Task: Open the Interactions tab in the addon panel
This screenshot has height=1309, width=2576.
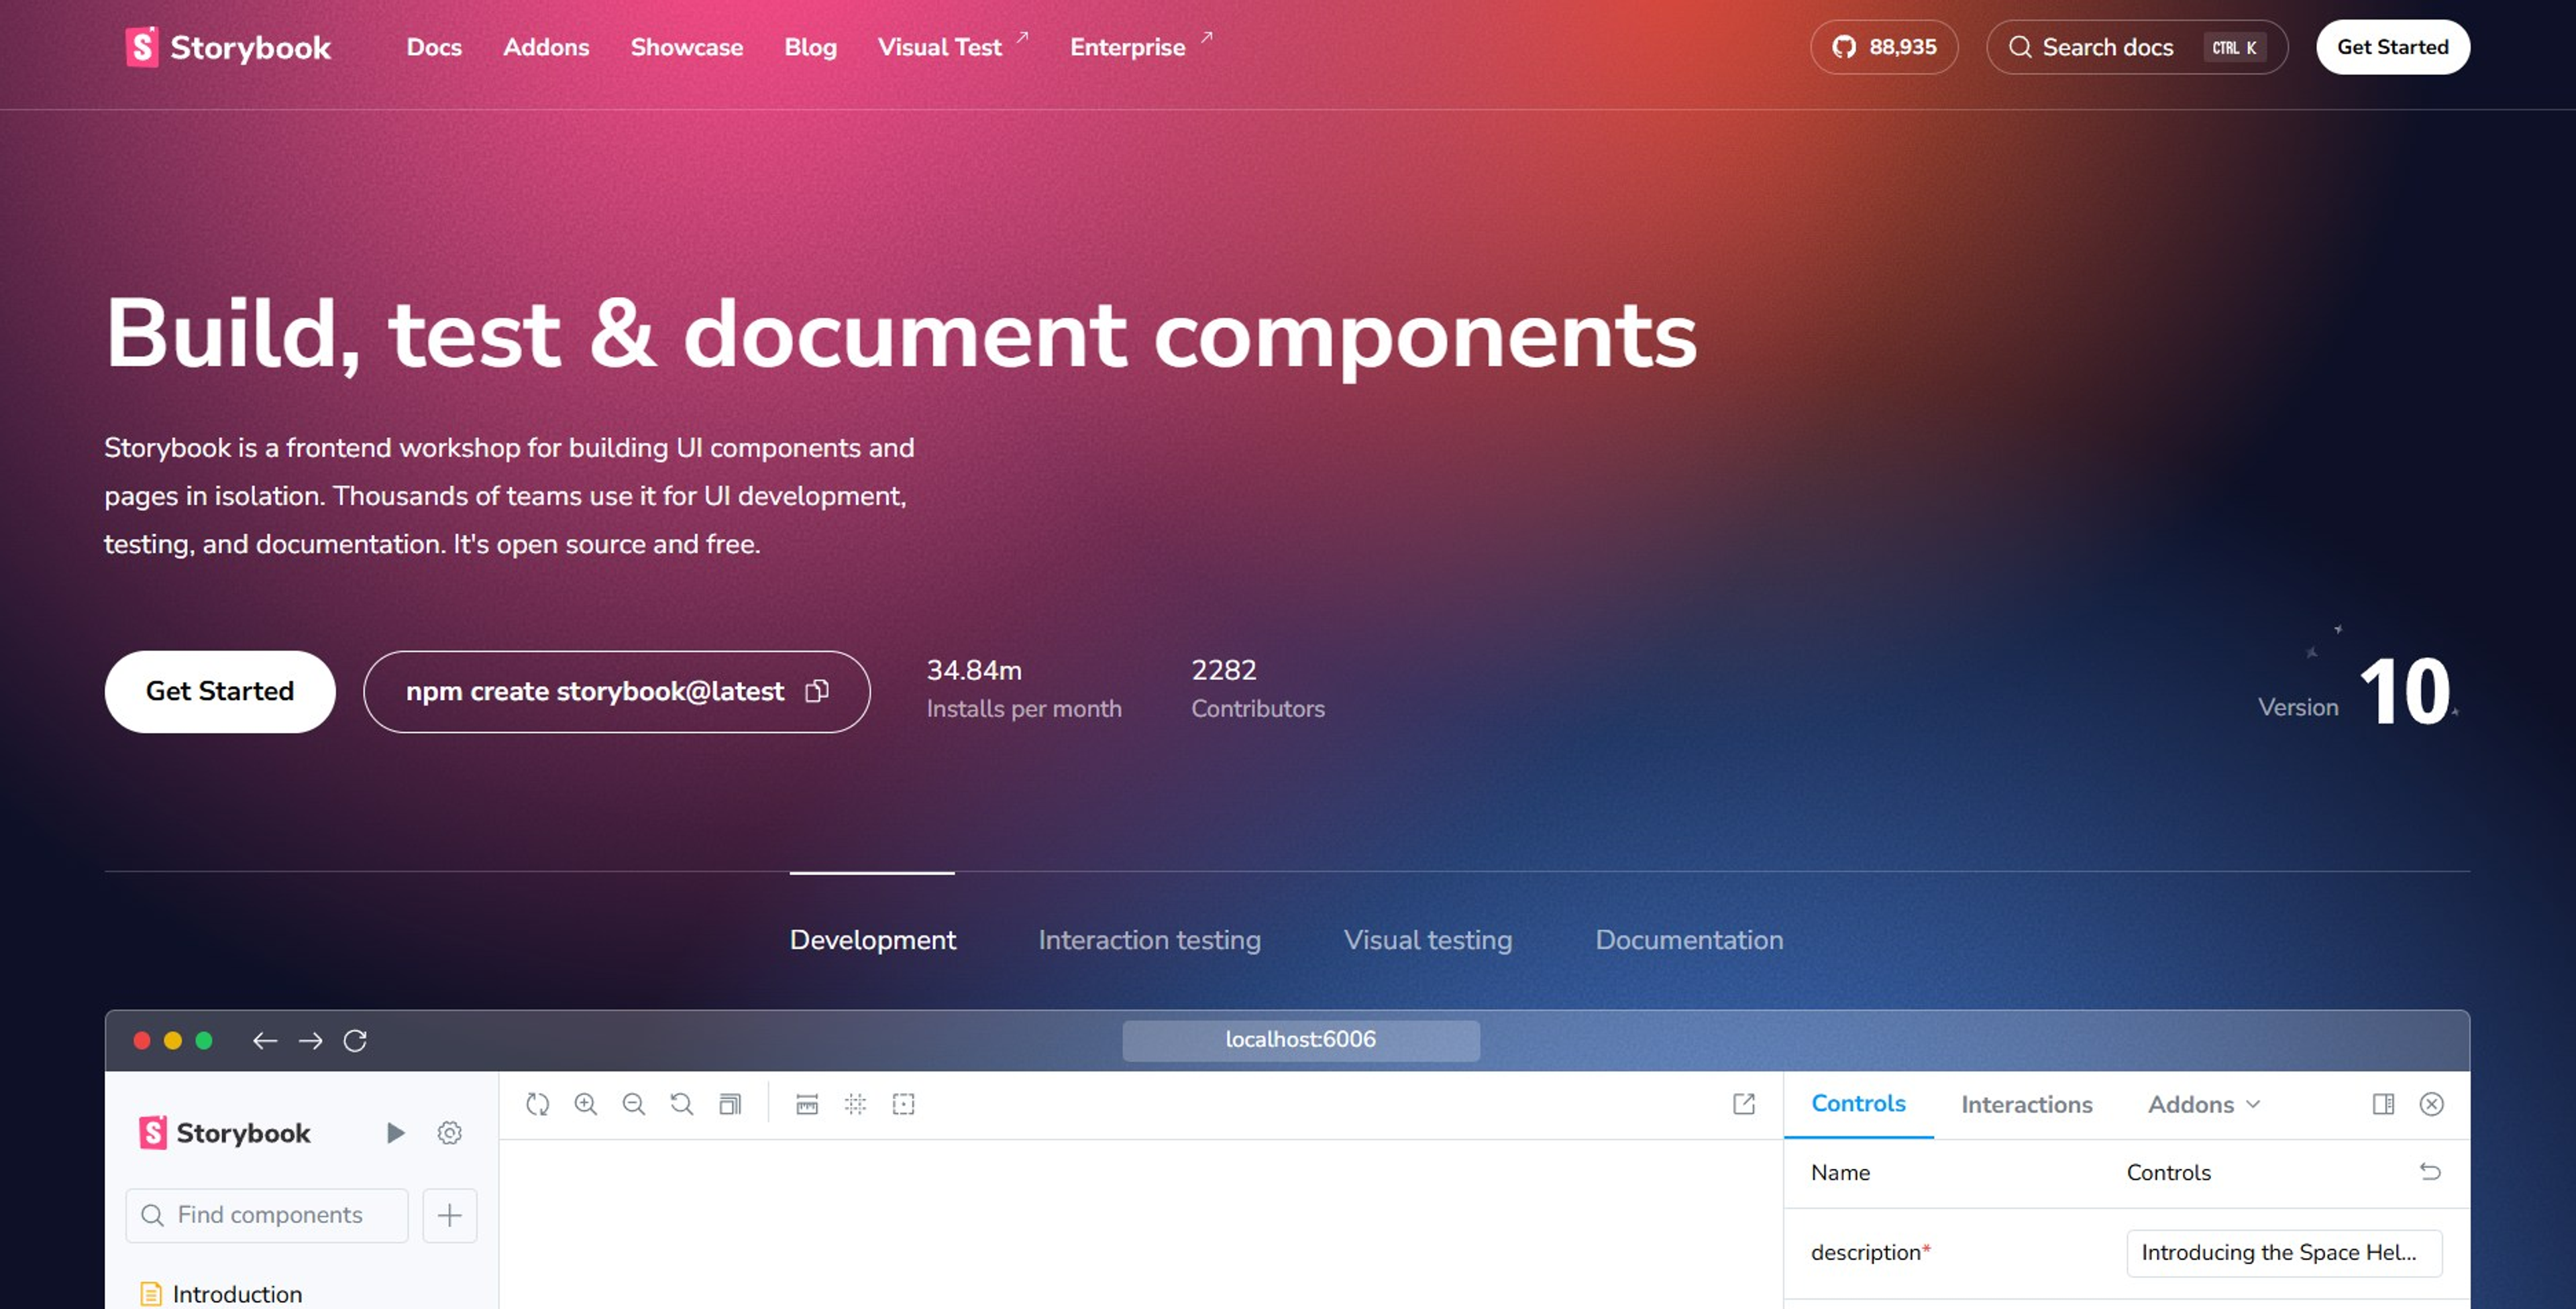Action: click(2026, 1104)
